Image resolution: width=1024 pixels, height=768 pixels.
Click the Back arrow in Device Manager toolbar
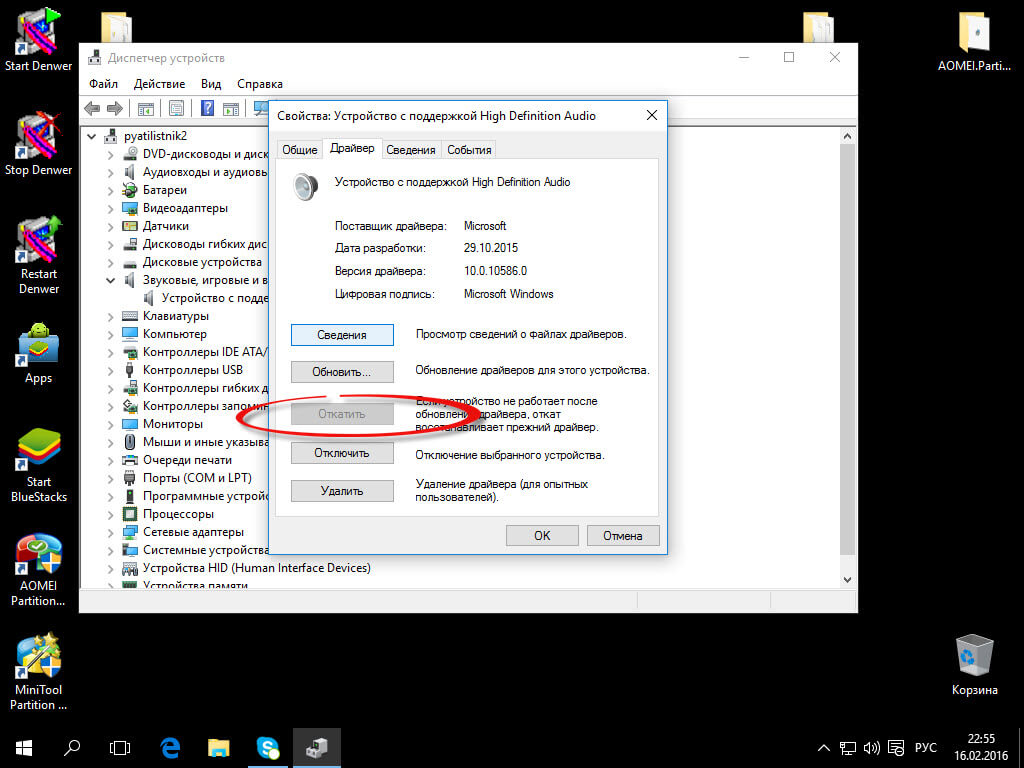pyautogui.click(x=92, y=108)
